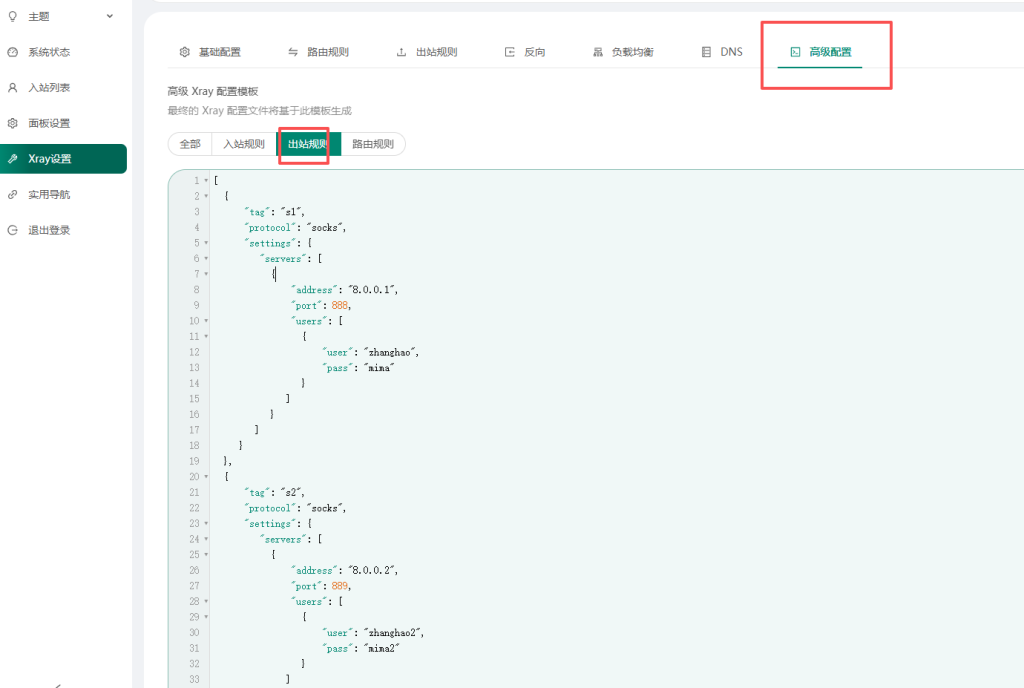The height and width of the screenshot is (688, 1024).
Task: Click the swap arrows icon beside 路由规则
Action: 293,52
